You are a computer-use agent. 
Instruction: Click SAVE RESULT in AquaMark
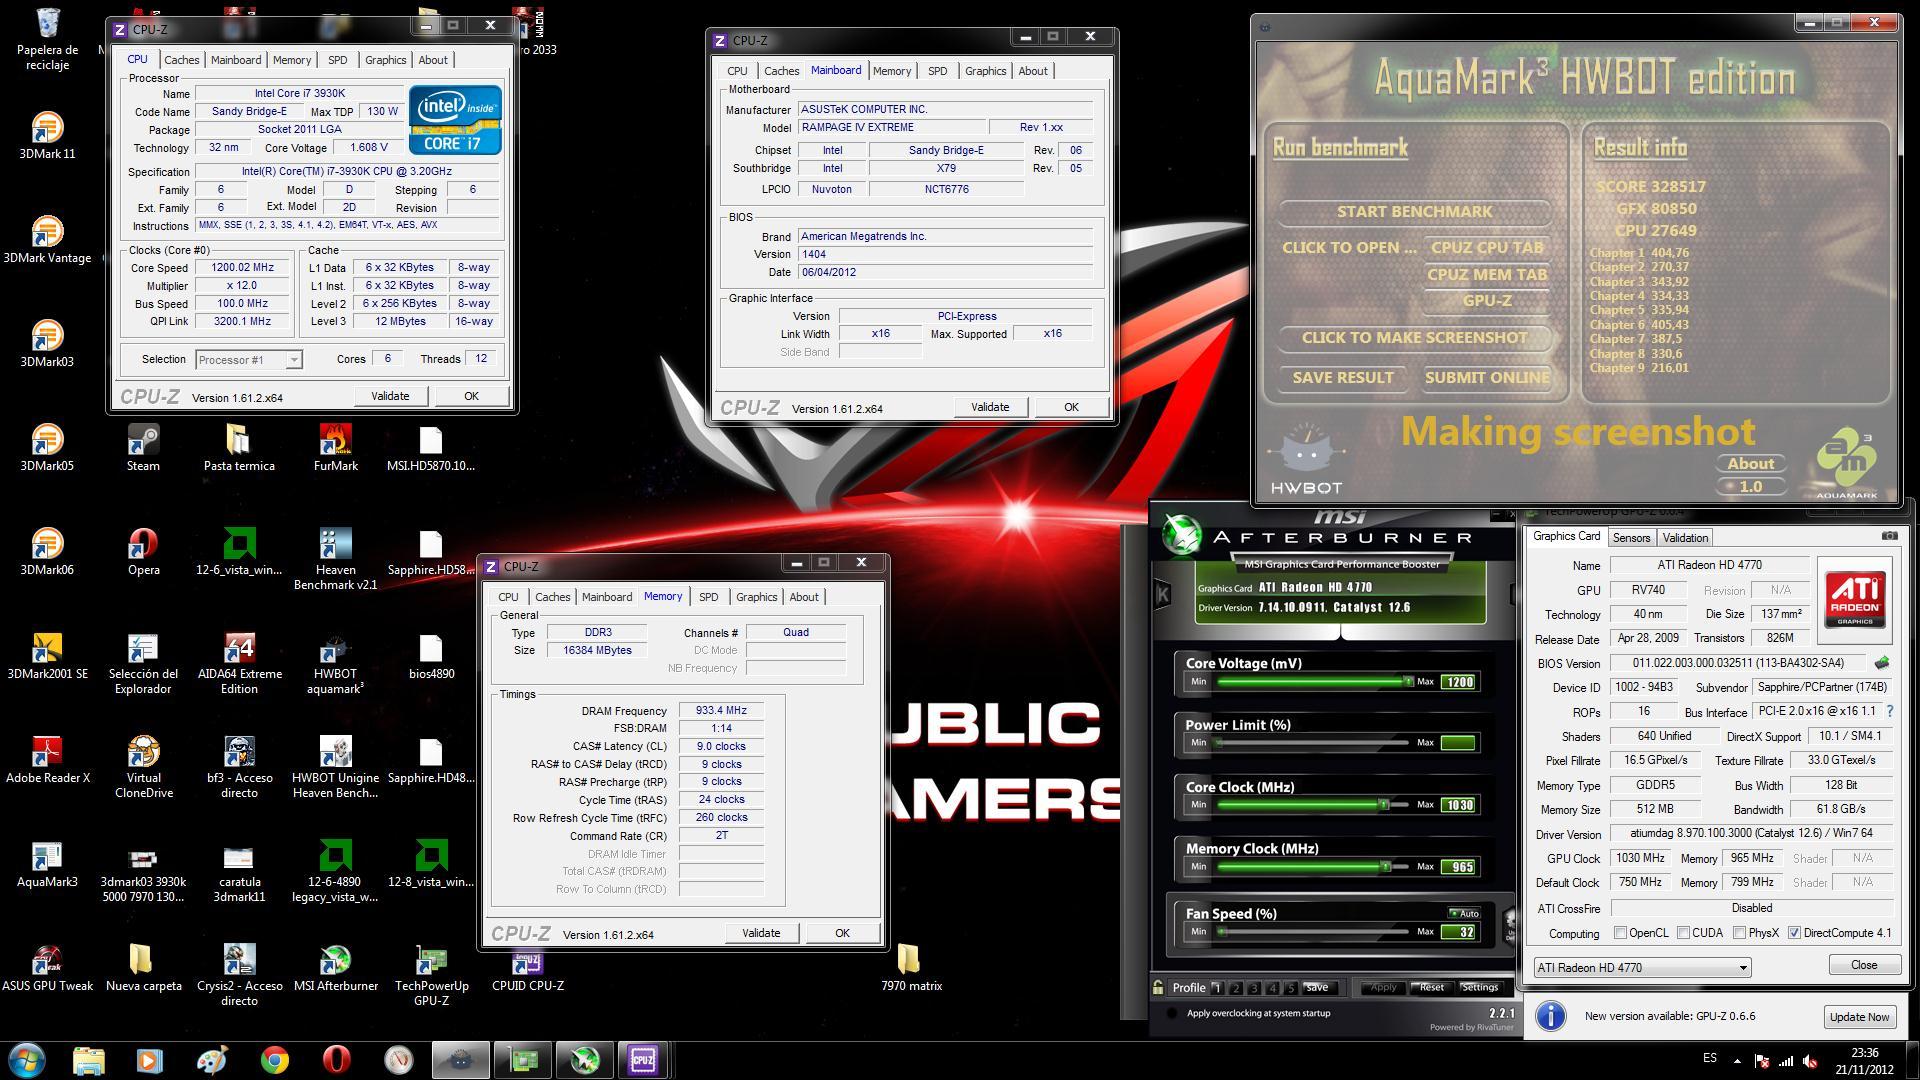(x=1342, y=378)
